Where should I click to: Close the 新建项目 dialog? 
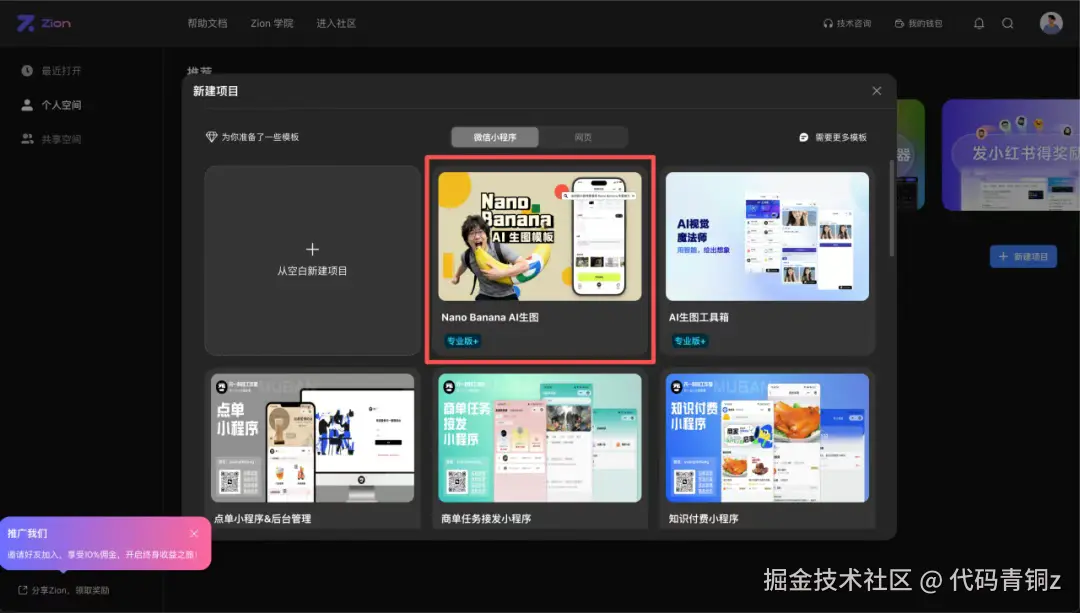tap(877, 91)
